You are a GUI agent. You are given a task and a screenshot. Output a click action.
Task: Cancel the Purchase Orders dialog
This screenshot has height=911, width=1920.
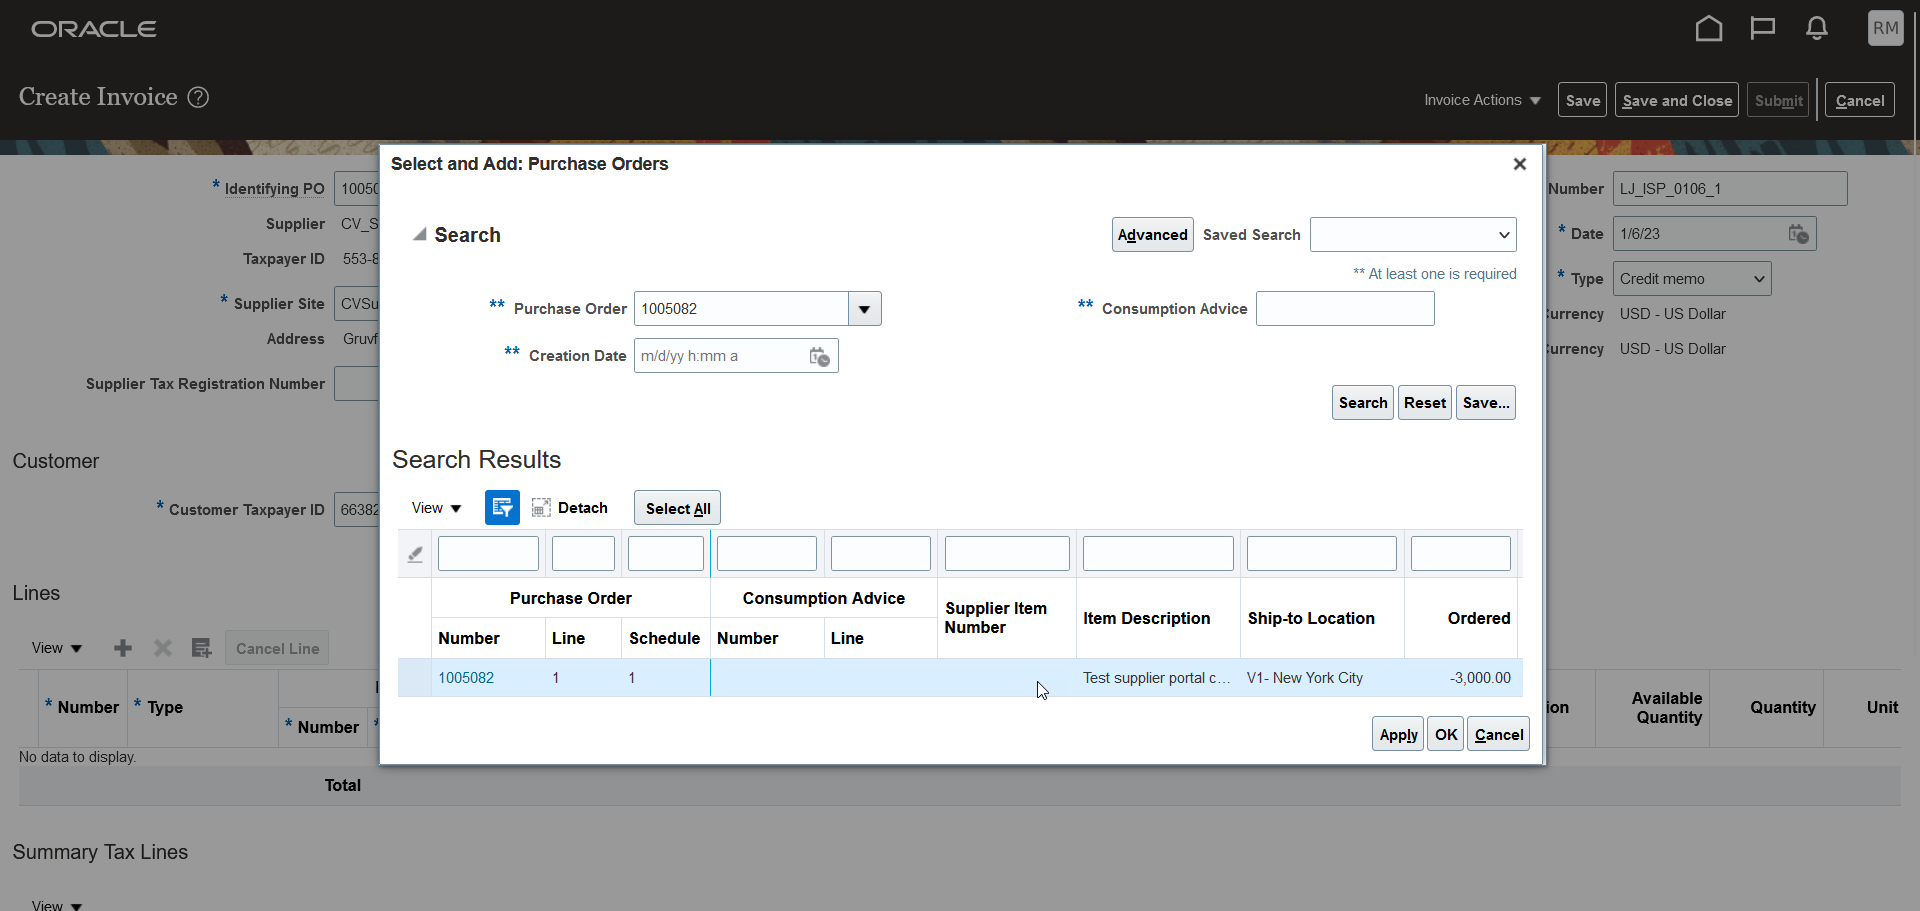tap(1499, 734)
